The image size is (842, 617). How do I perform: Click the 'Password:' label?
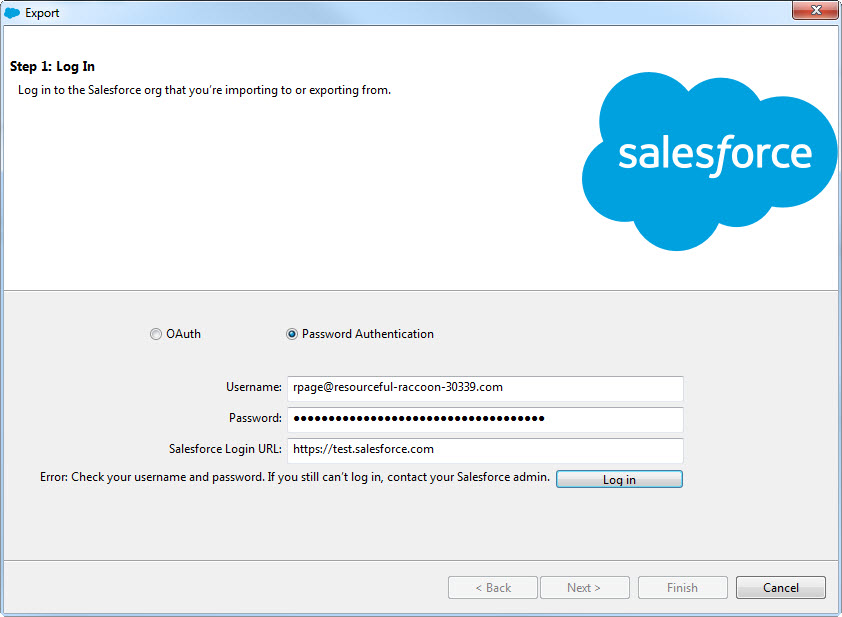pyautogui.click(x=255, y=418)
